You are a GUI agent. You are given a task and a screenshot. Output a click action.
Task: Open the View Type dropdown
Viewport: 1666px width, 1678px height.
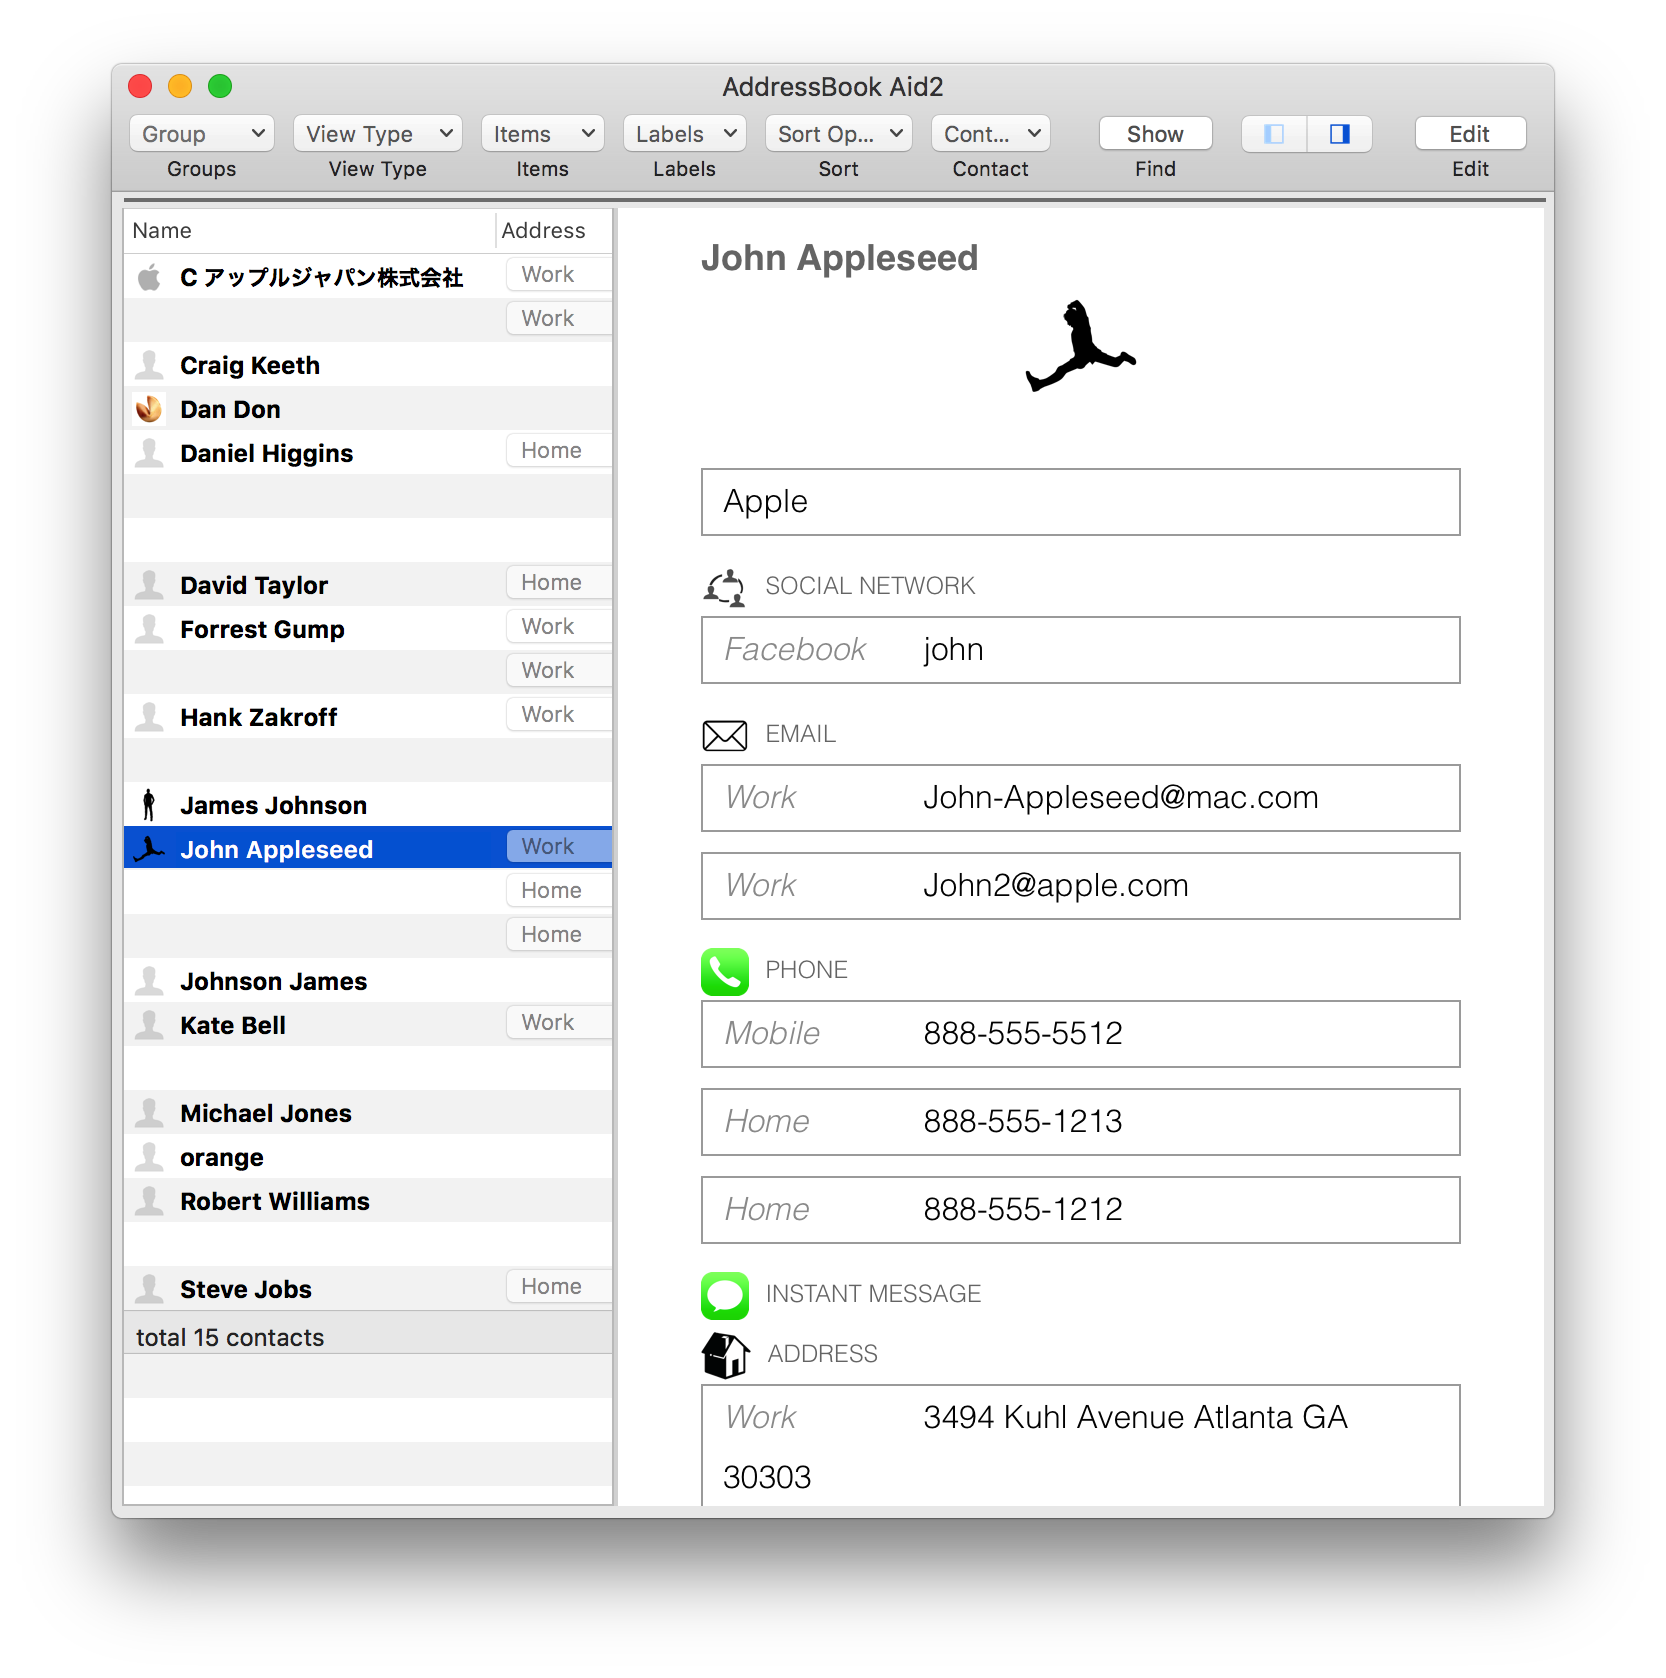pyautogui.click(x=377, y=134)
